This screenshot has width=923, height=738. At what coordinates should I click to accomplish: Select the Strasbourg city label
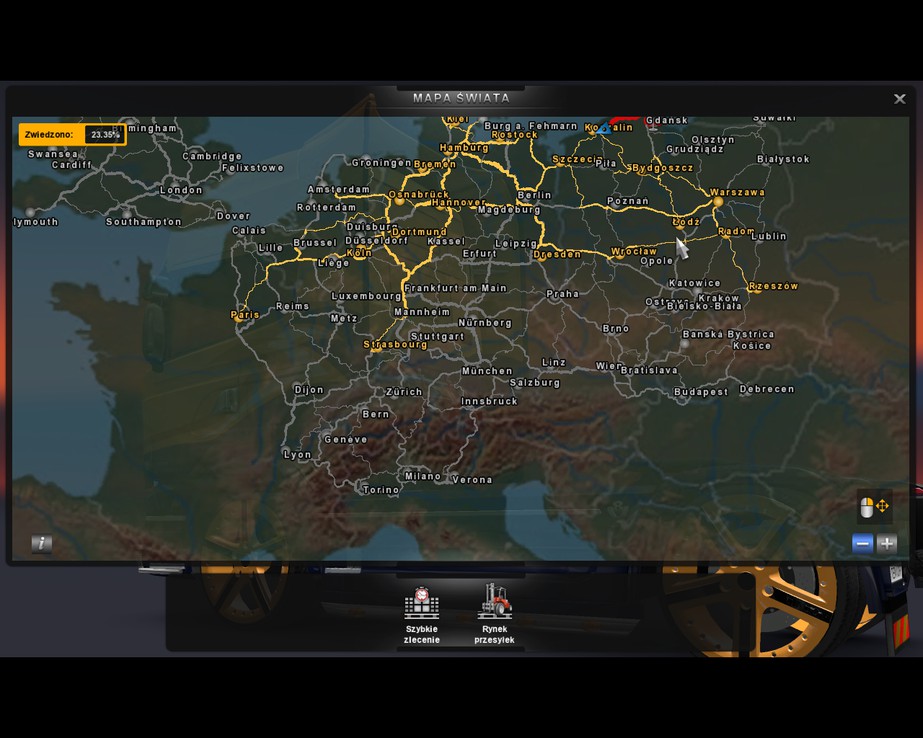coord(395,344)
